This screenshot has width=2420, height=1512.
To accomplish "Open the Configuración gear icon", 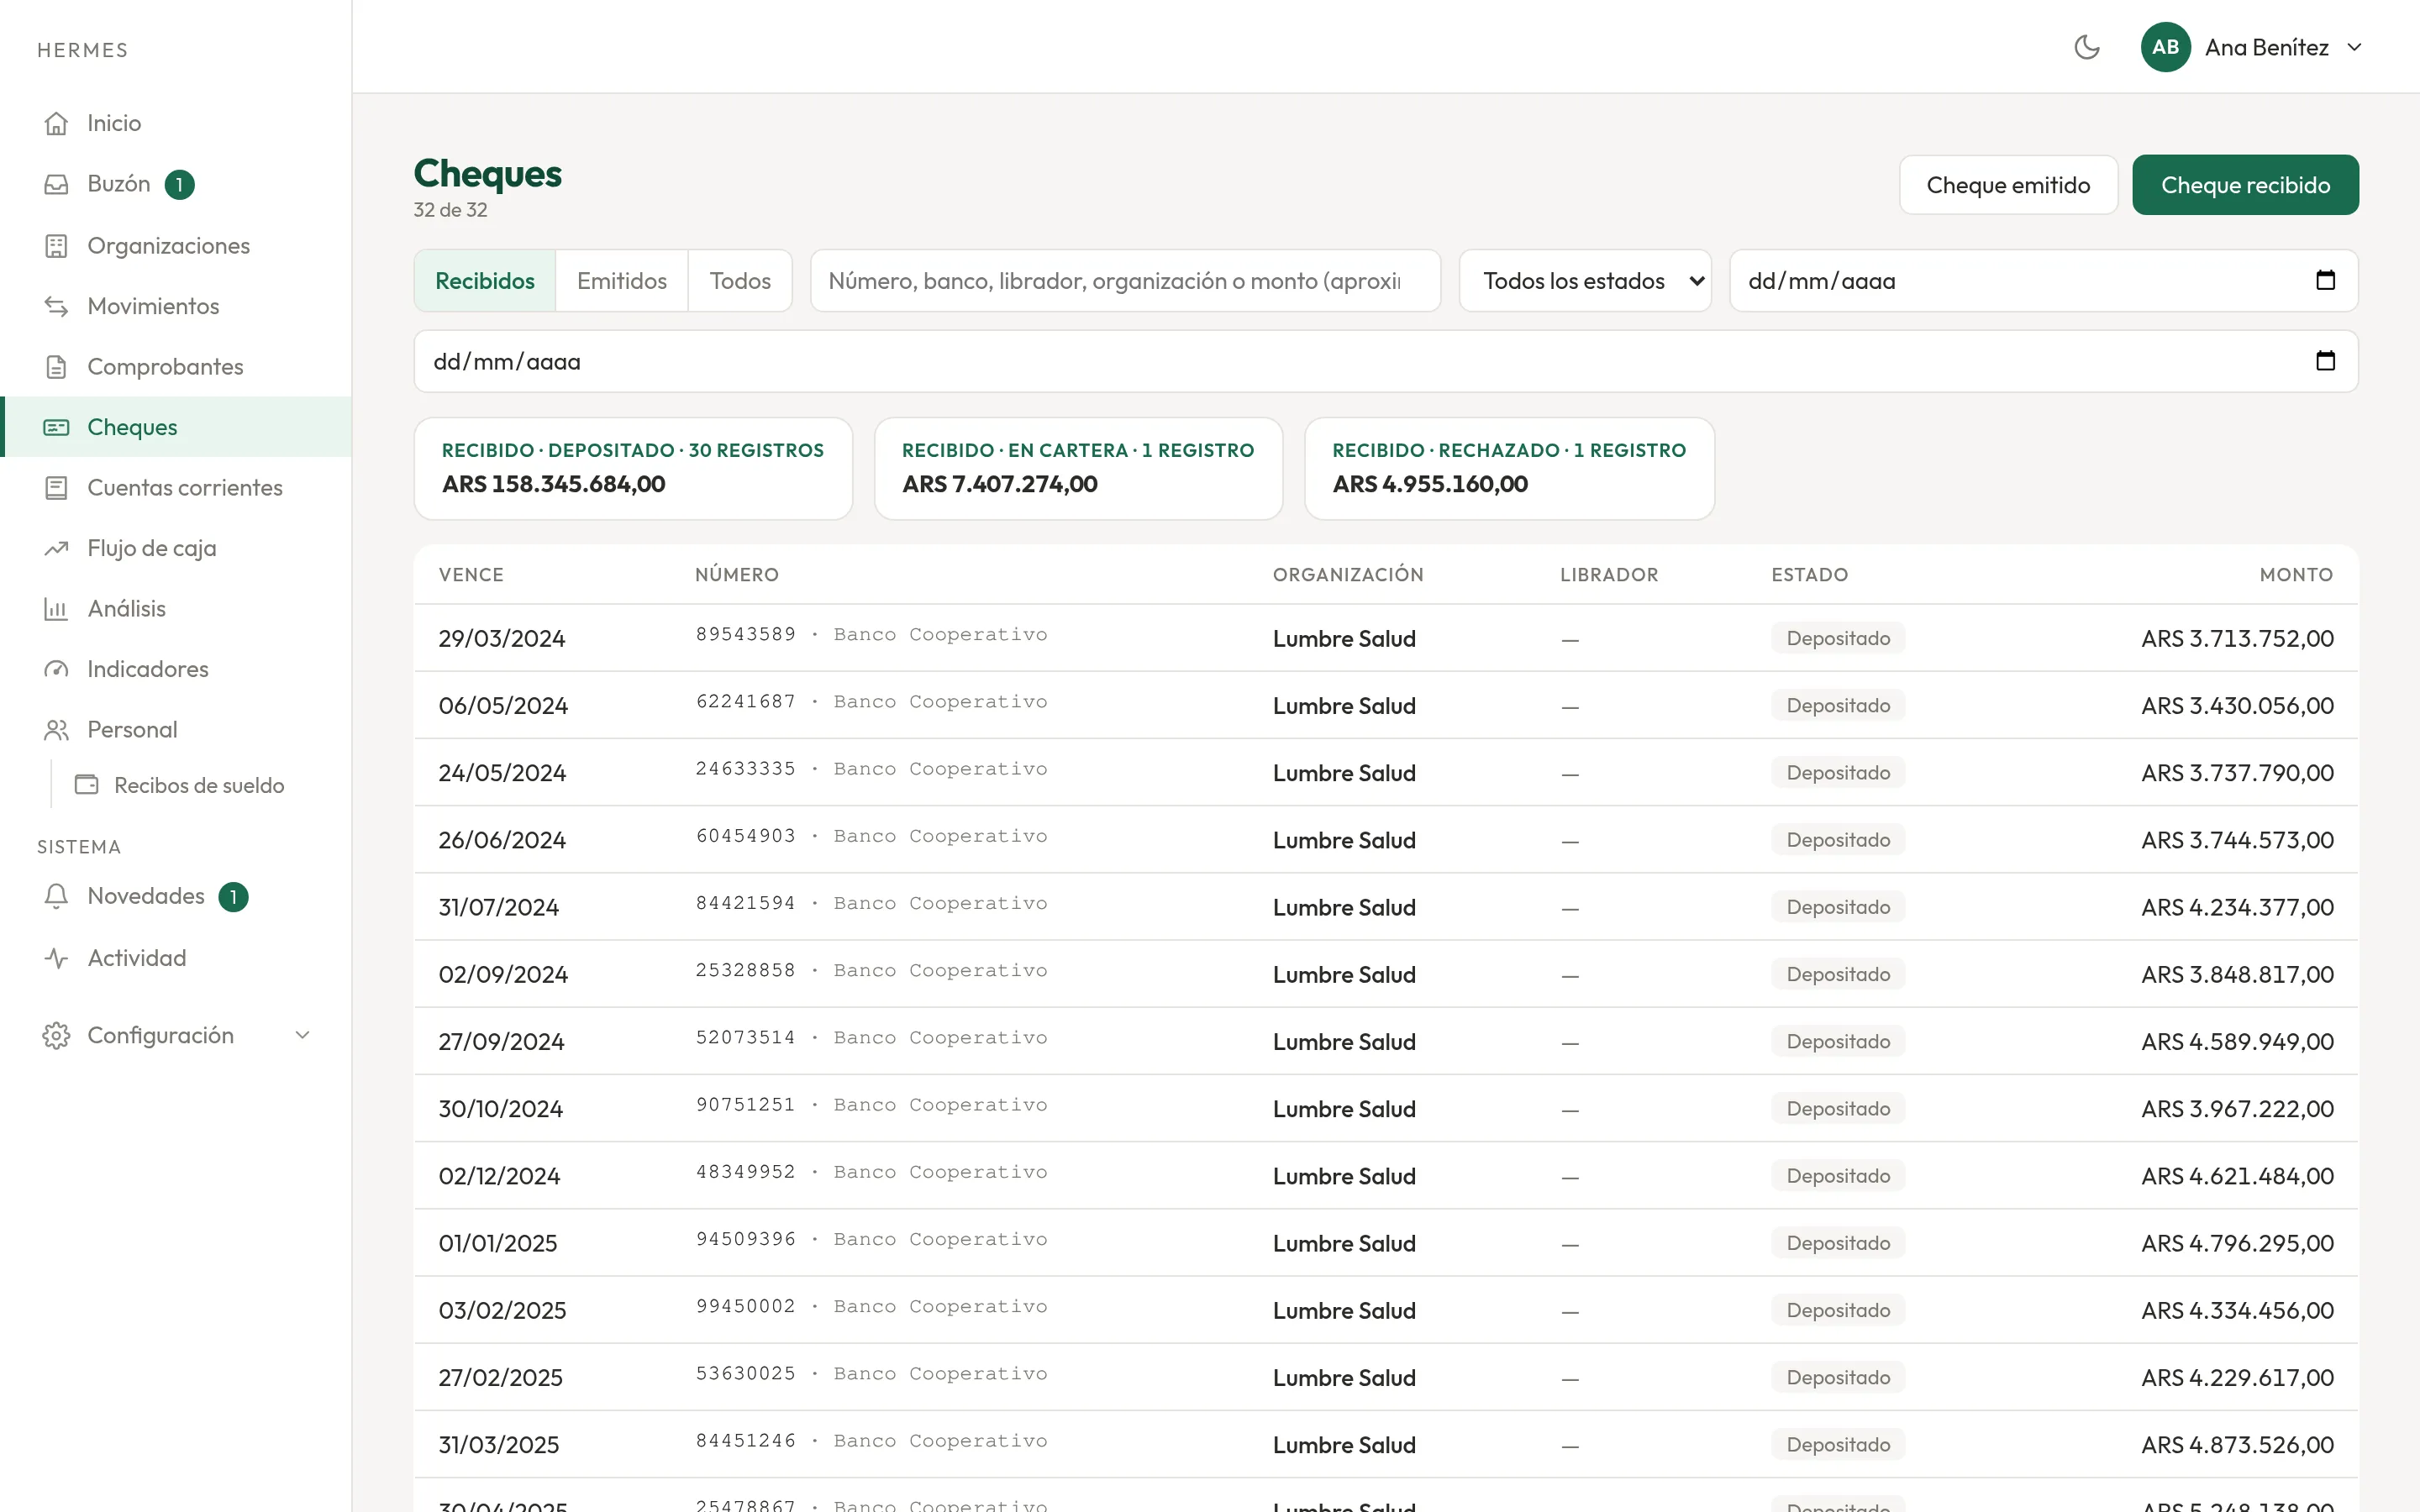I will click(56, 1035).
